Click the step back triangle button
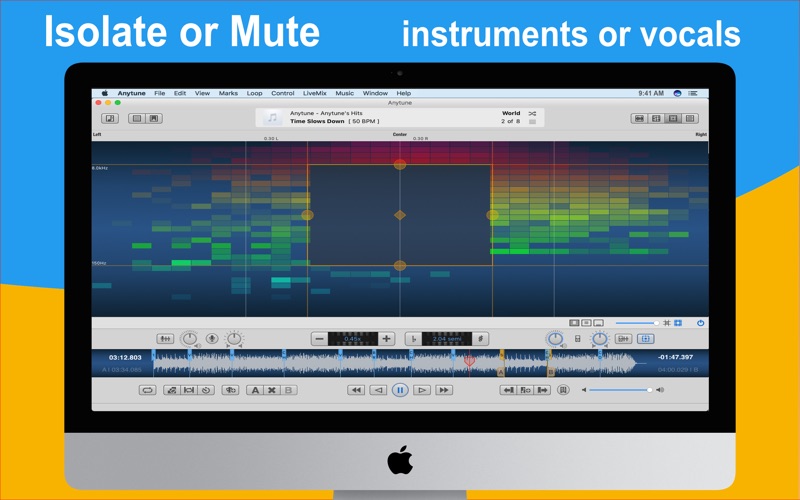Image resolution: width=800 pixels, height=500 pixels. click(x=378, y=390)
